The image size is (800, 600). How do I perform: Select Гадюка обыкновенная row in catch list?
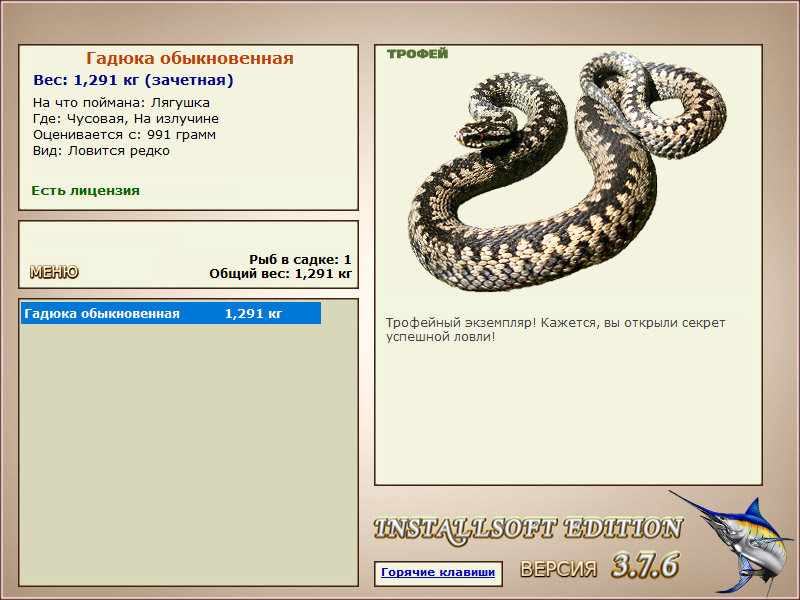point(171,313)
